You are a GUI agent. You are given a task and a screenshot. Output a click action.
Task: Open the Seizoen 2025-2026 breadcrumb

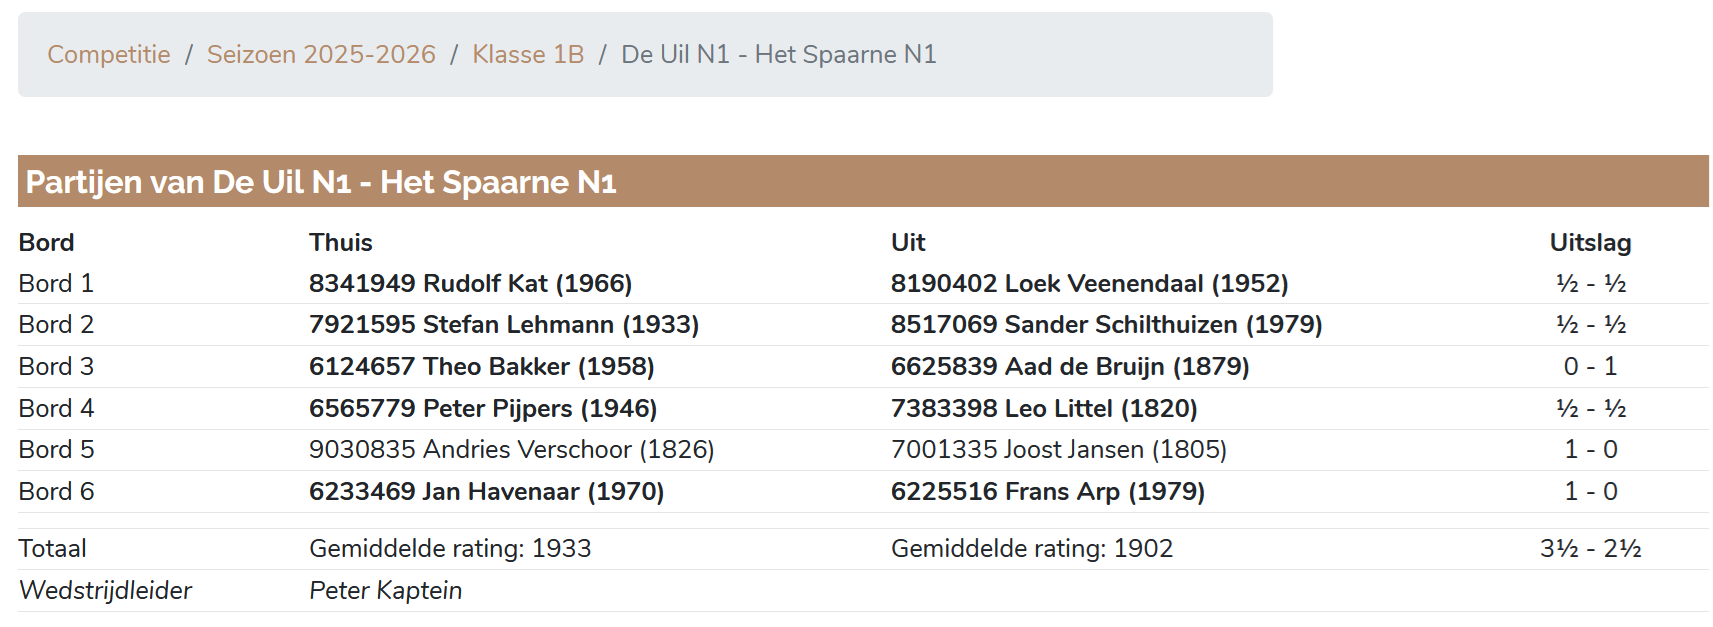pos(321,54)
